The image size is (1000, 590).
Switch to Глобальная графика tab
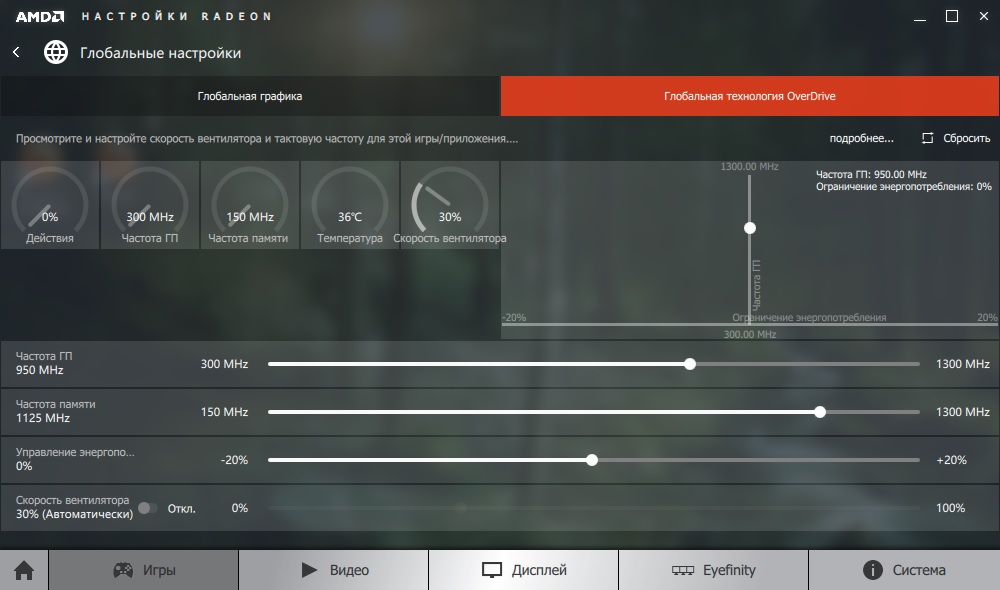coord(250,96)
